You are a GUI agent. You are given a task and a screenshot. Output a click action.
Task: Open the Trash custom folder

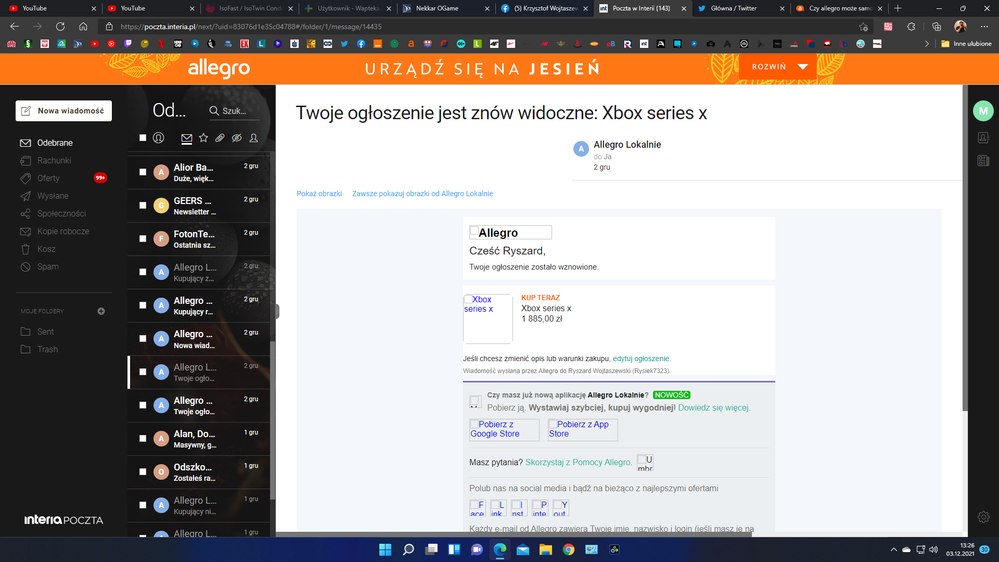click(47, 349)
